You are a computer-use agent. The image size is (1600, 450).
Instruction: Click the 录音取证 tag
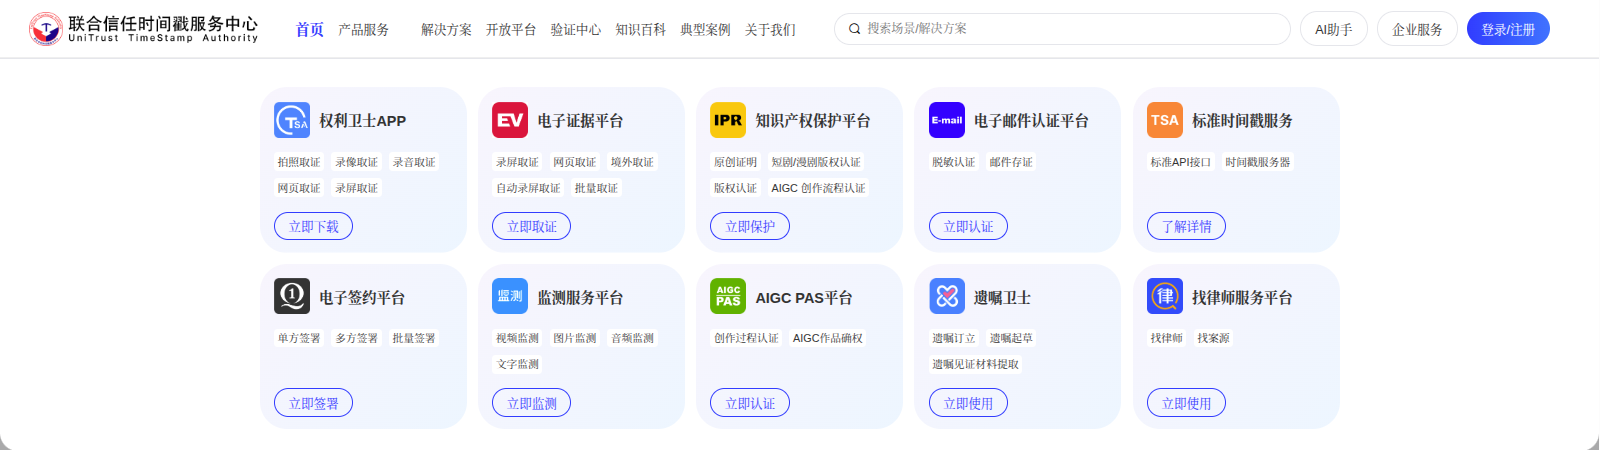414,162
